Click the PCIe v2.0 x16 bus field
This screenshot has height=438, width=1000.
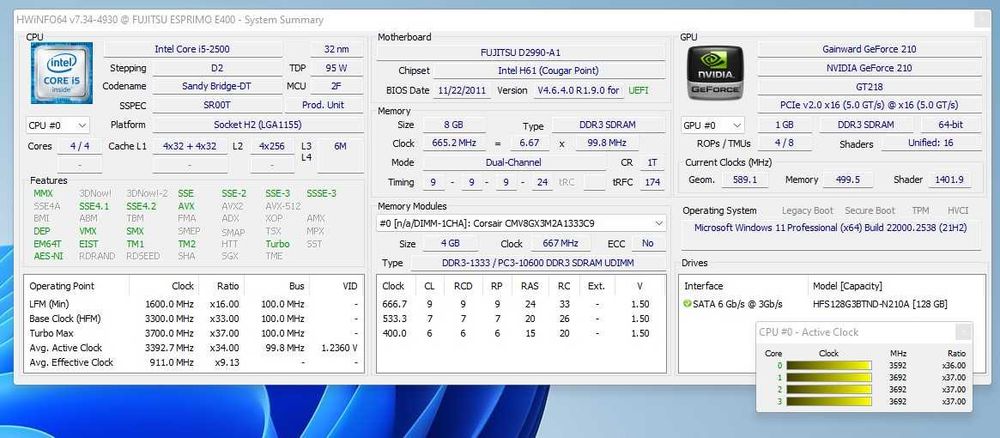869,105
